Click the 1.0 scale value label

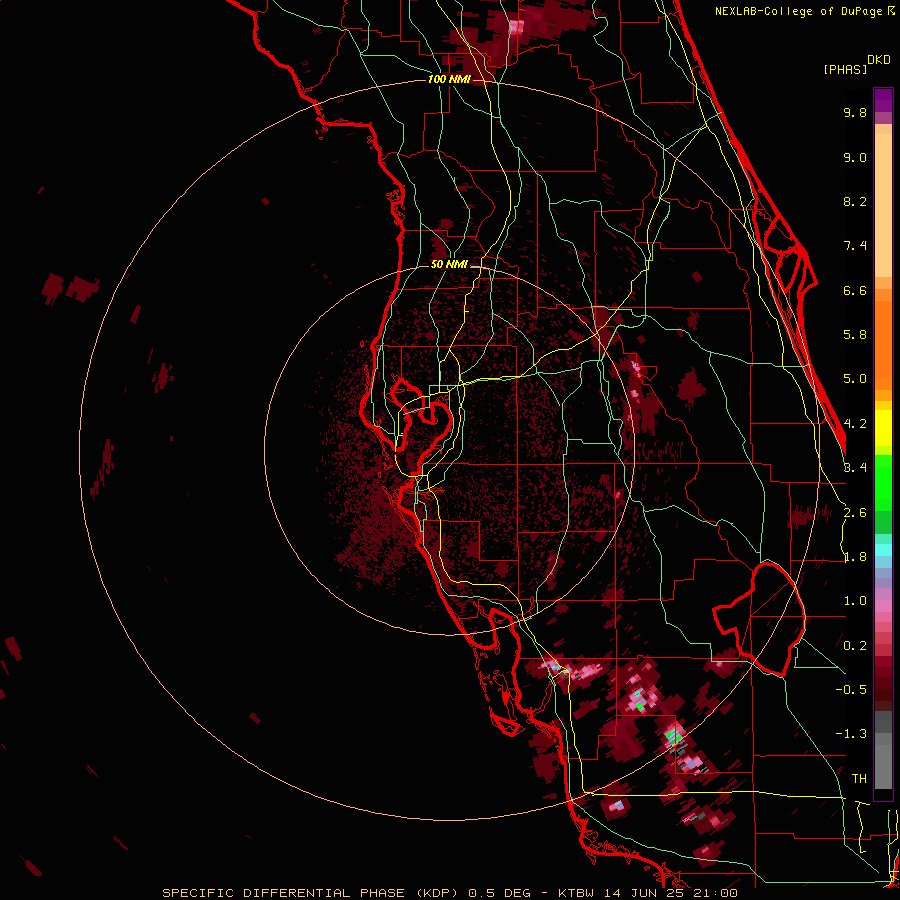(855, 601)
